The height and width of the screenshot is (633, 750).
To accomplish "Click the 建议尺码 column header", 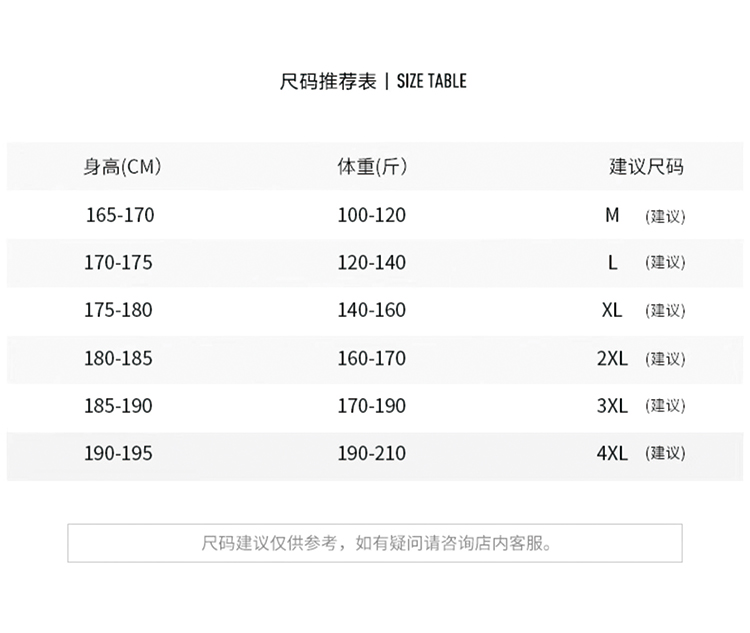I will coord(647,167).
